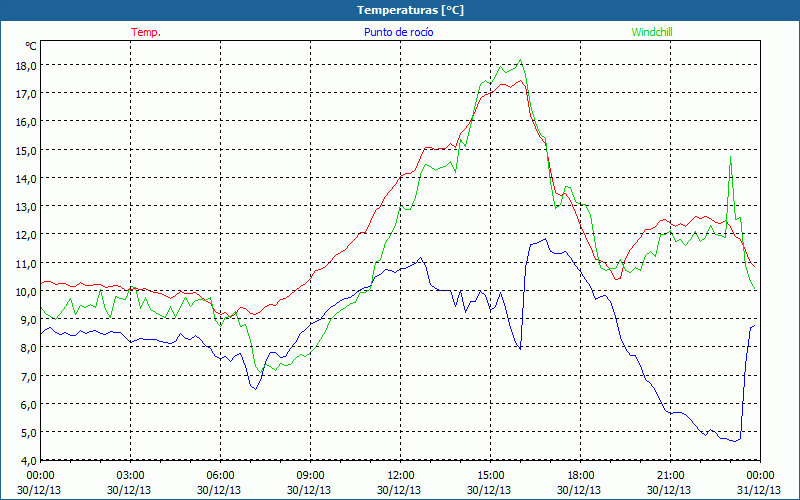Select the red Temp. legend label
The image size is (800, 500).
pos(146,32)
